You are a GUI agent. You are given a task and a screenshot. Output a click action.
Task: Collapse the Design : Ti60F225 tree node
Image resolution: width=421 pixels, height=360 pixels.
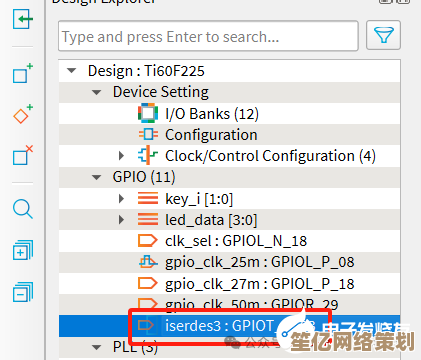click(x=71, y=71)
